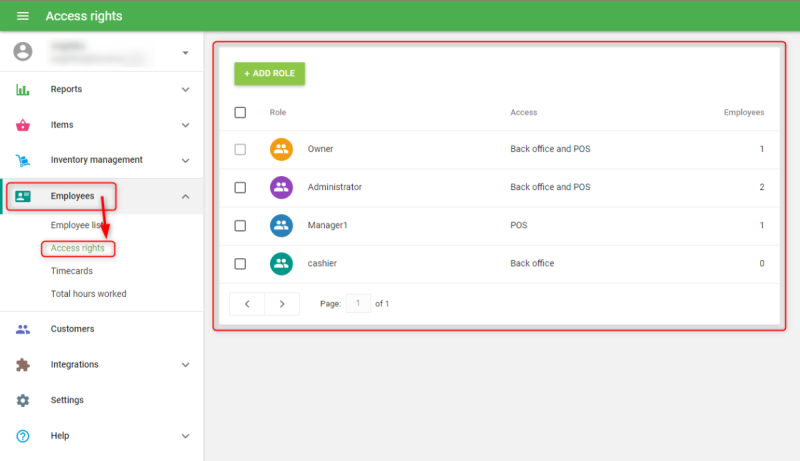Select Total hours worked submenu item
Viewport: 800px width, 461px height.
coord(88,294)
